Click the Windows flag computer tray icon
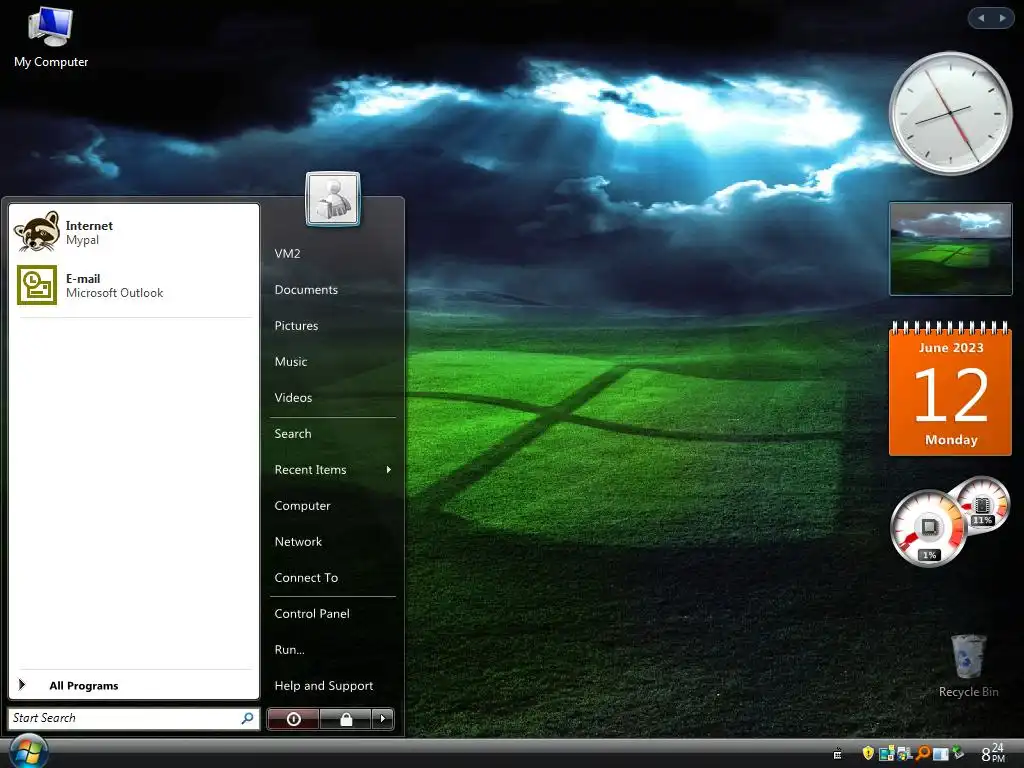The height and width of the screenshot is (768, 1024). click(904, 753)
